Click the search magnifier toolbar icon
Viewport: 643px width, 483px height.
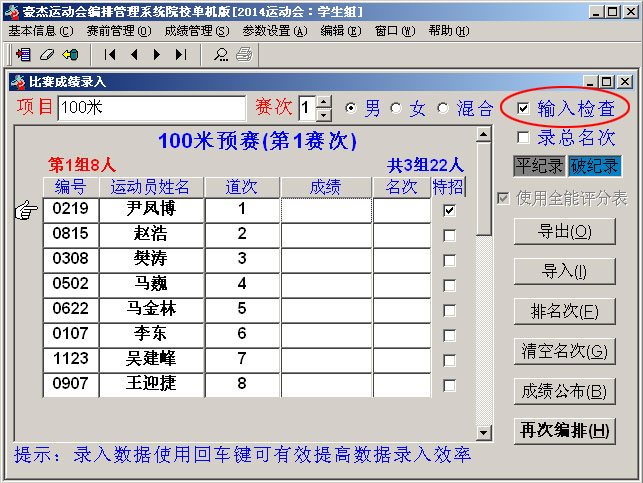221,55
